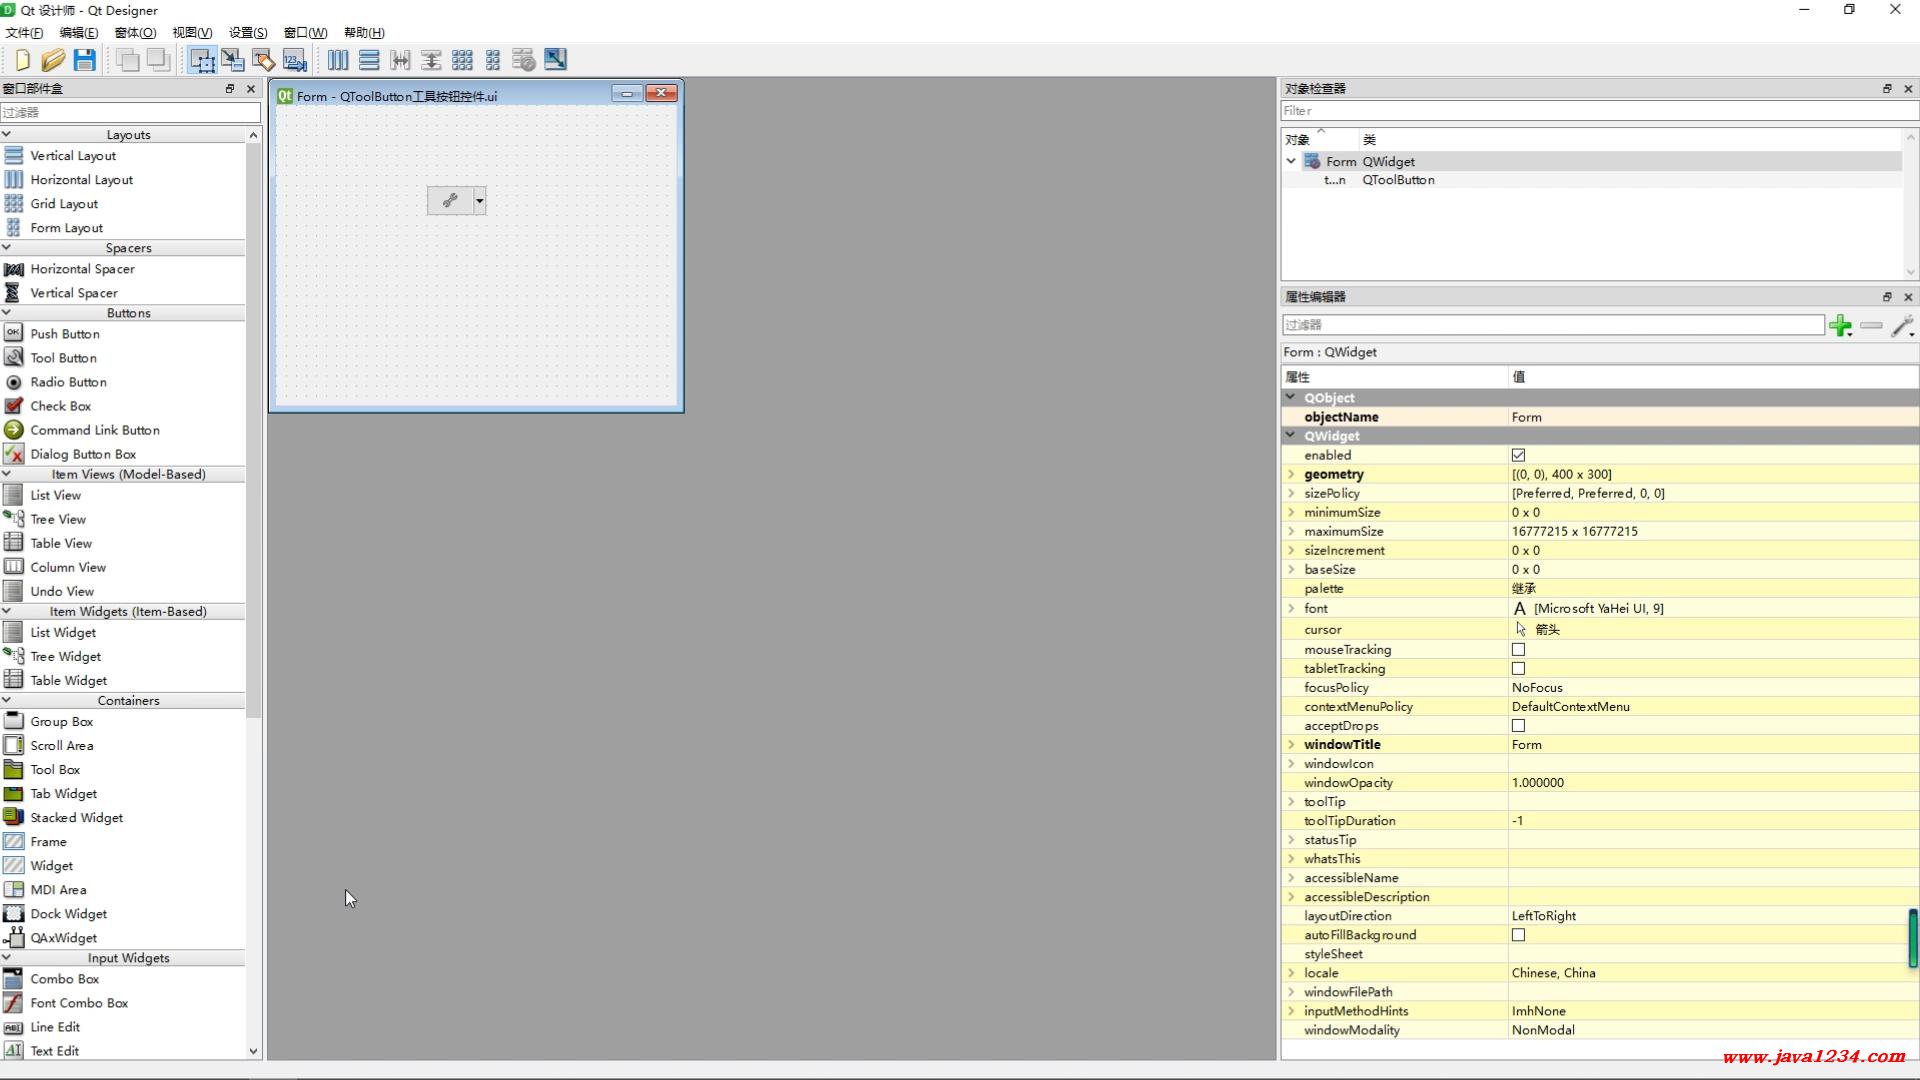This screenshot has height=1080, width=1920.
Task: Select Tool Button in widget box
Action: tap(63, 358)
